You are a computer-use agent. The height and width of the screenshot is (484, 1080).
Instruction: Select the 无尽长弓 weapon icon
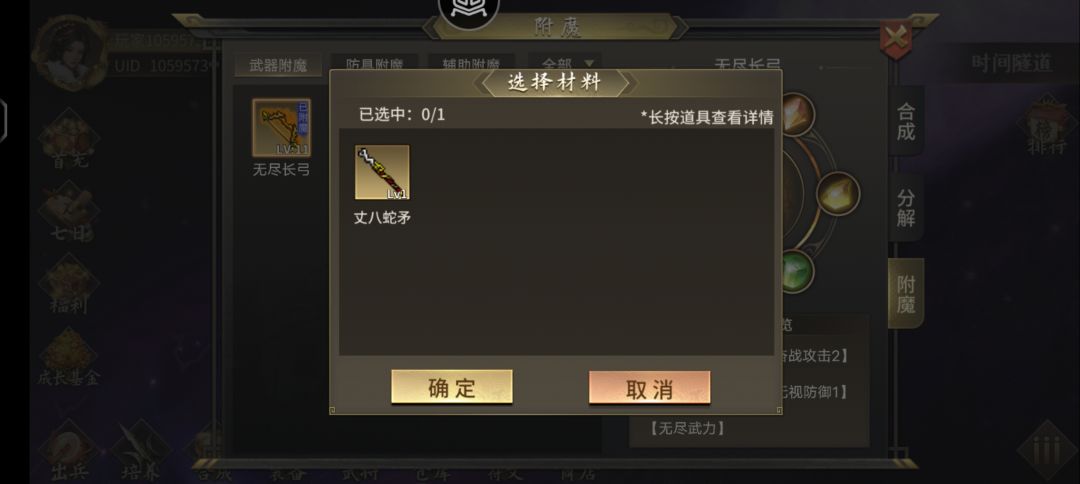pyautogui.click(x=281, y=128)
